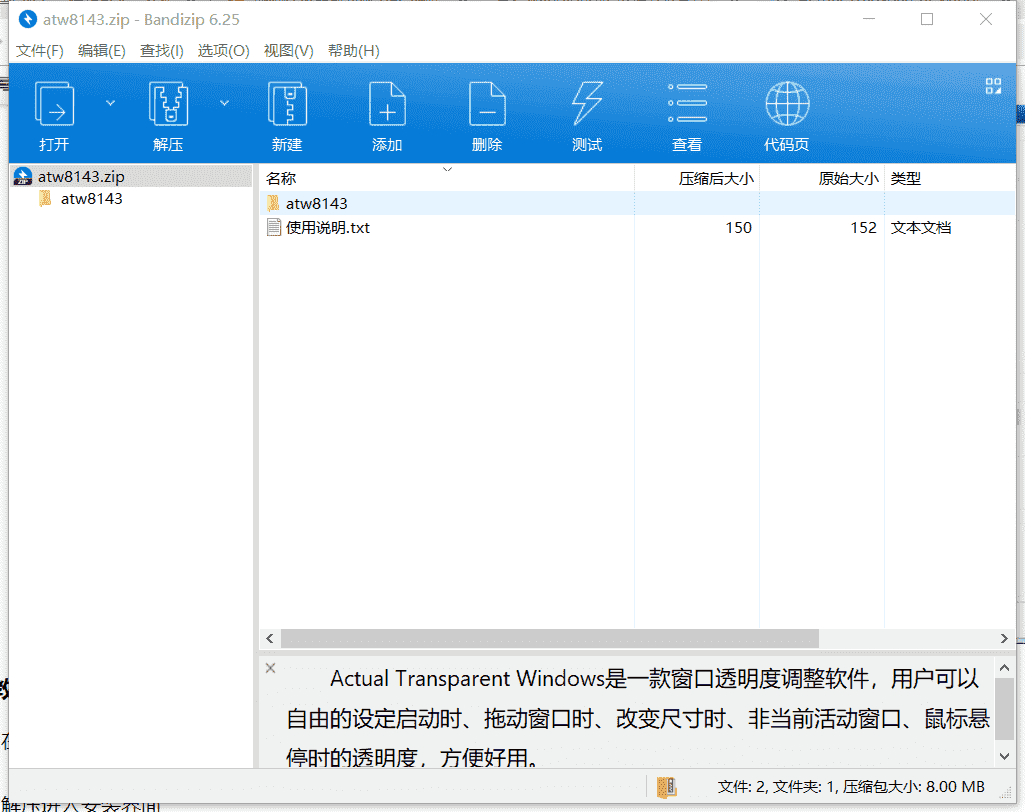Click original size value 152
1025x812 pixels.
863,228
